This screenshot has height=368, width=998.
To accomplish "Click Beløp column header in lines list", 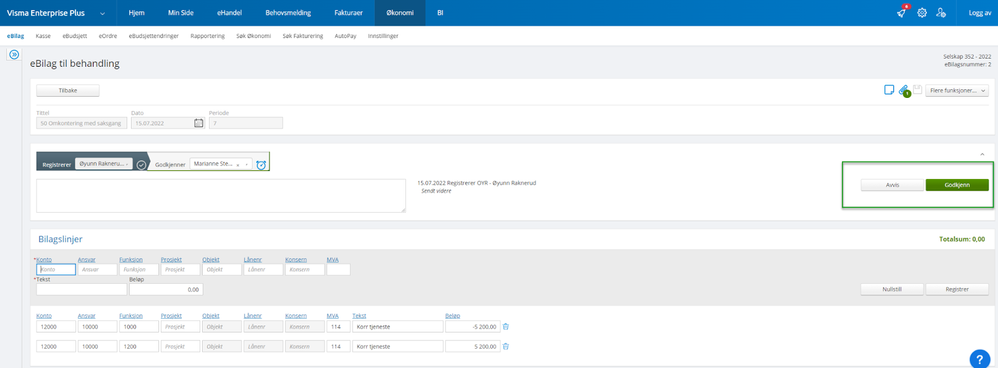I will (x=453, y=316).
